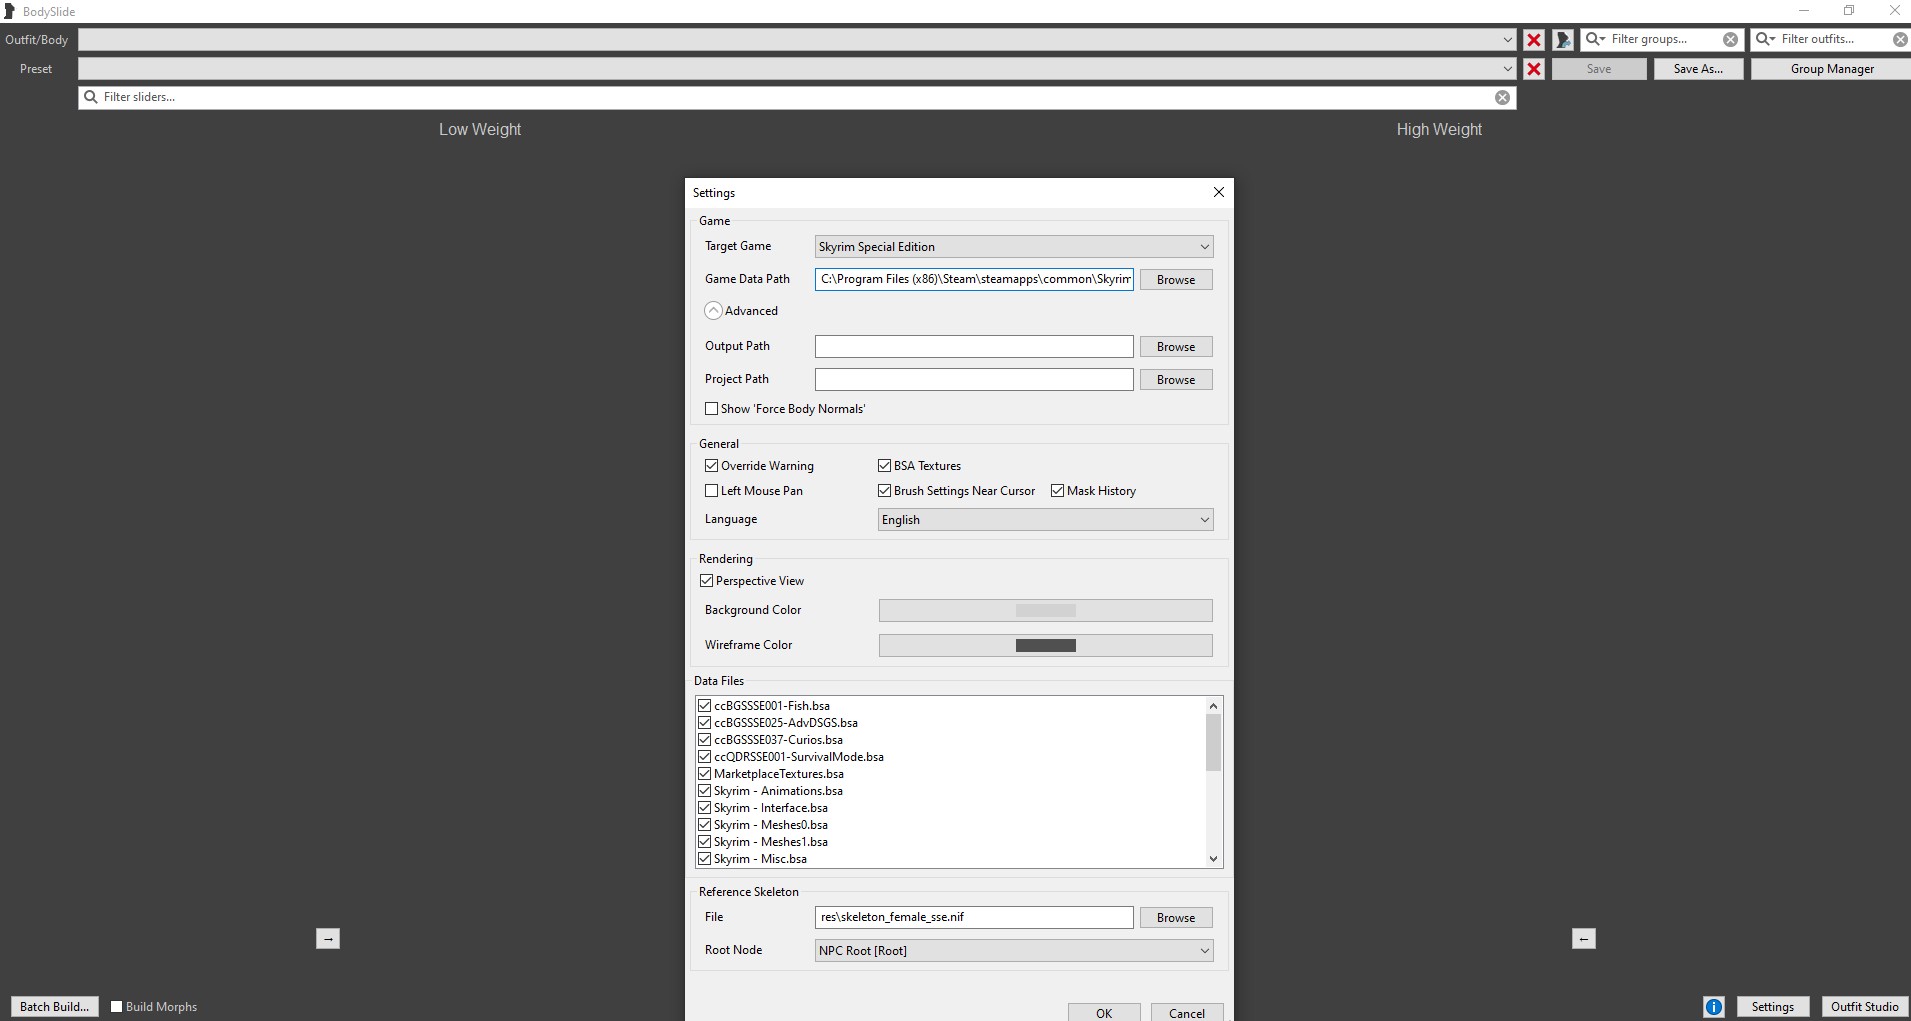Toggle Brush Settings Near Cursor checkbox
Screen dimensions: 1911x1021
click(x=885, y=491)
